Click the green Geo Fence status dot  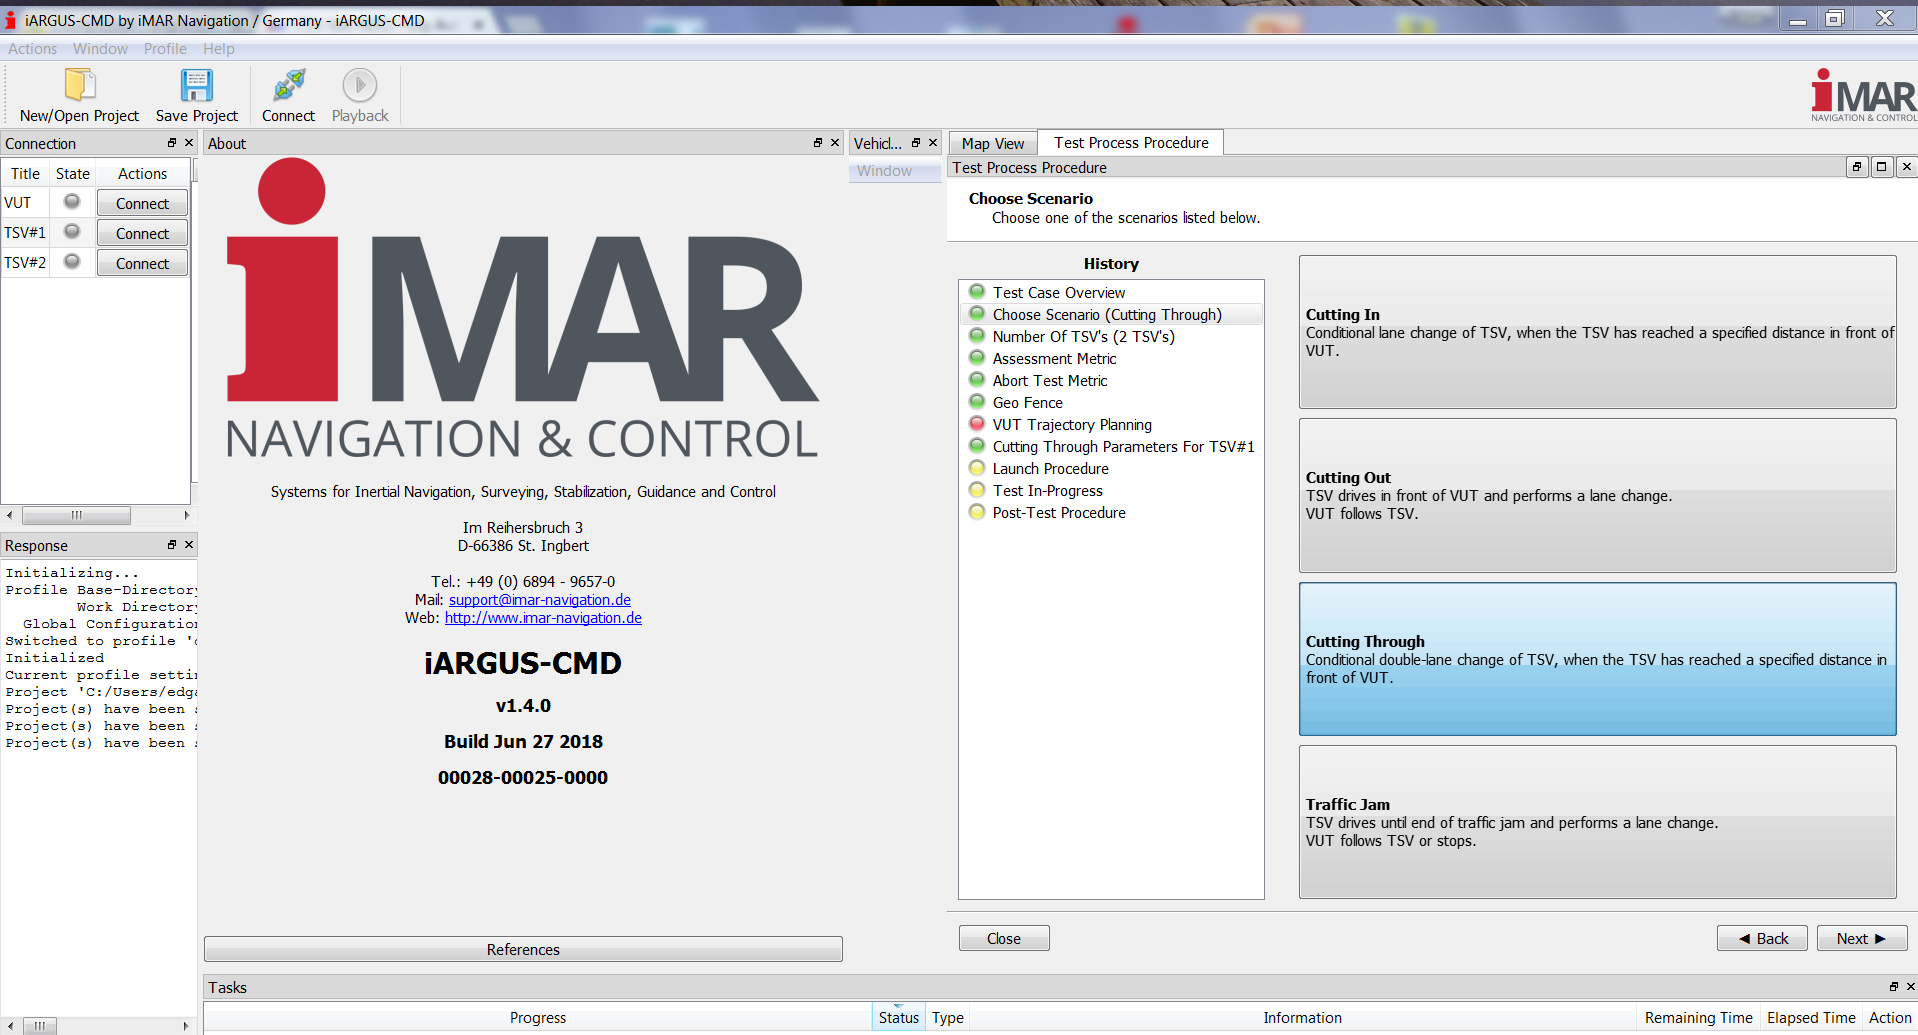(977, 402)
